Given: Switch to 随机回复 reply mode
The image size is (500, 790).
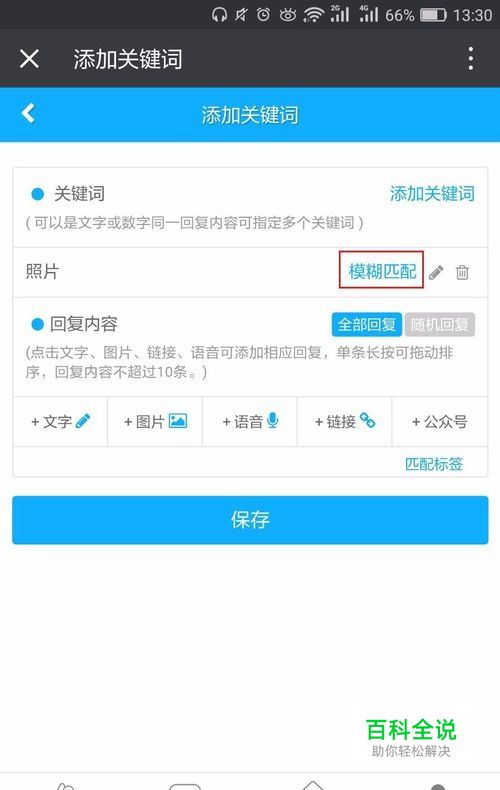Looking at the screenshot, I should [440, 324].
